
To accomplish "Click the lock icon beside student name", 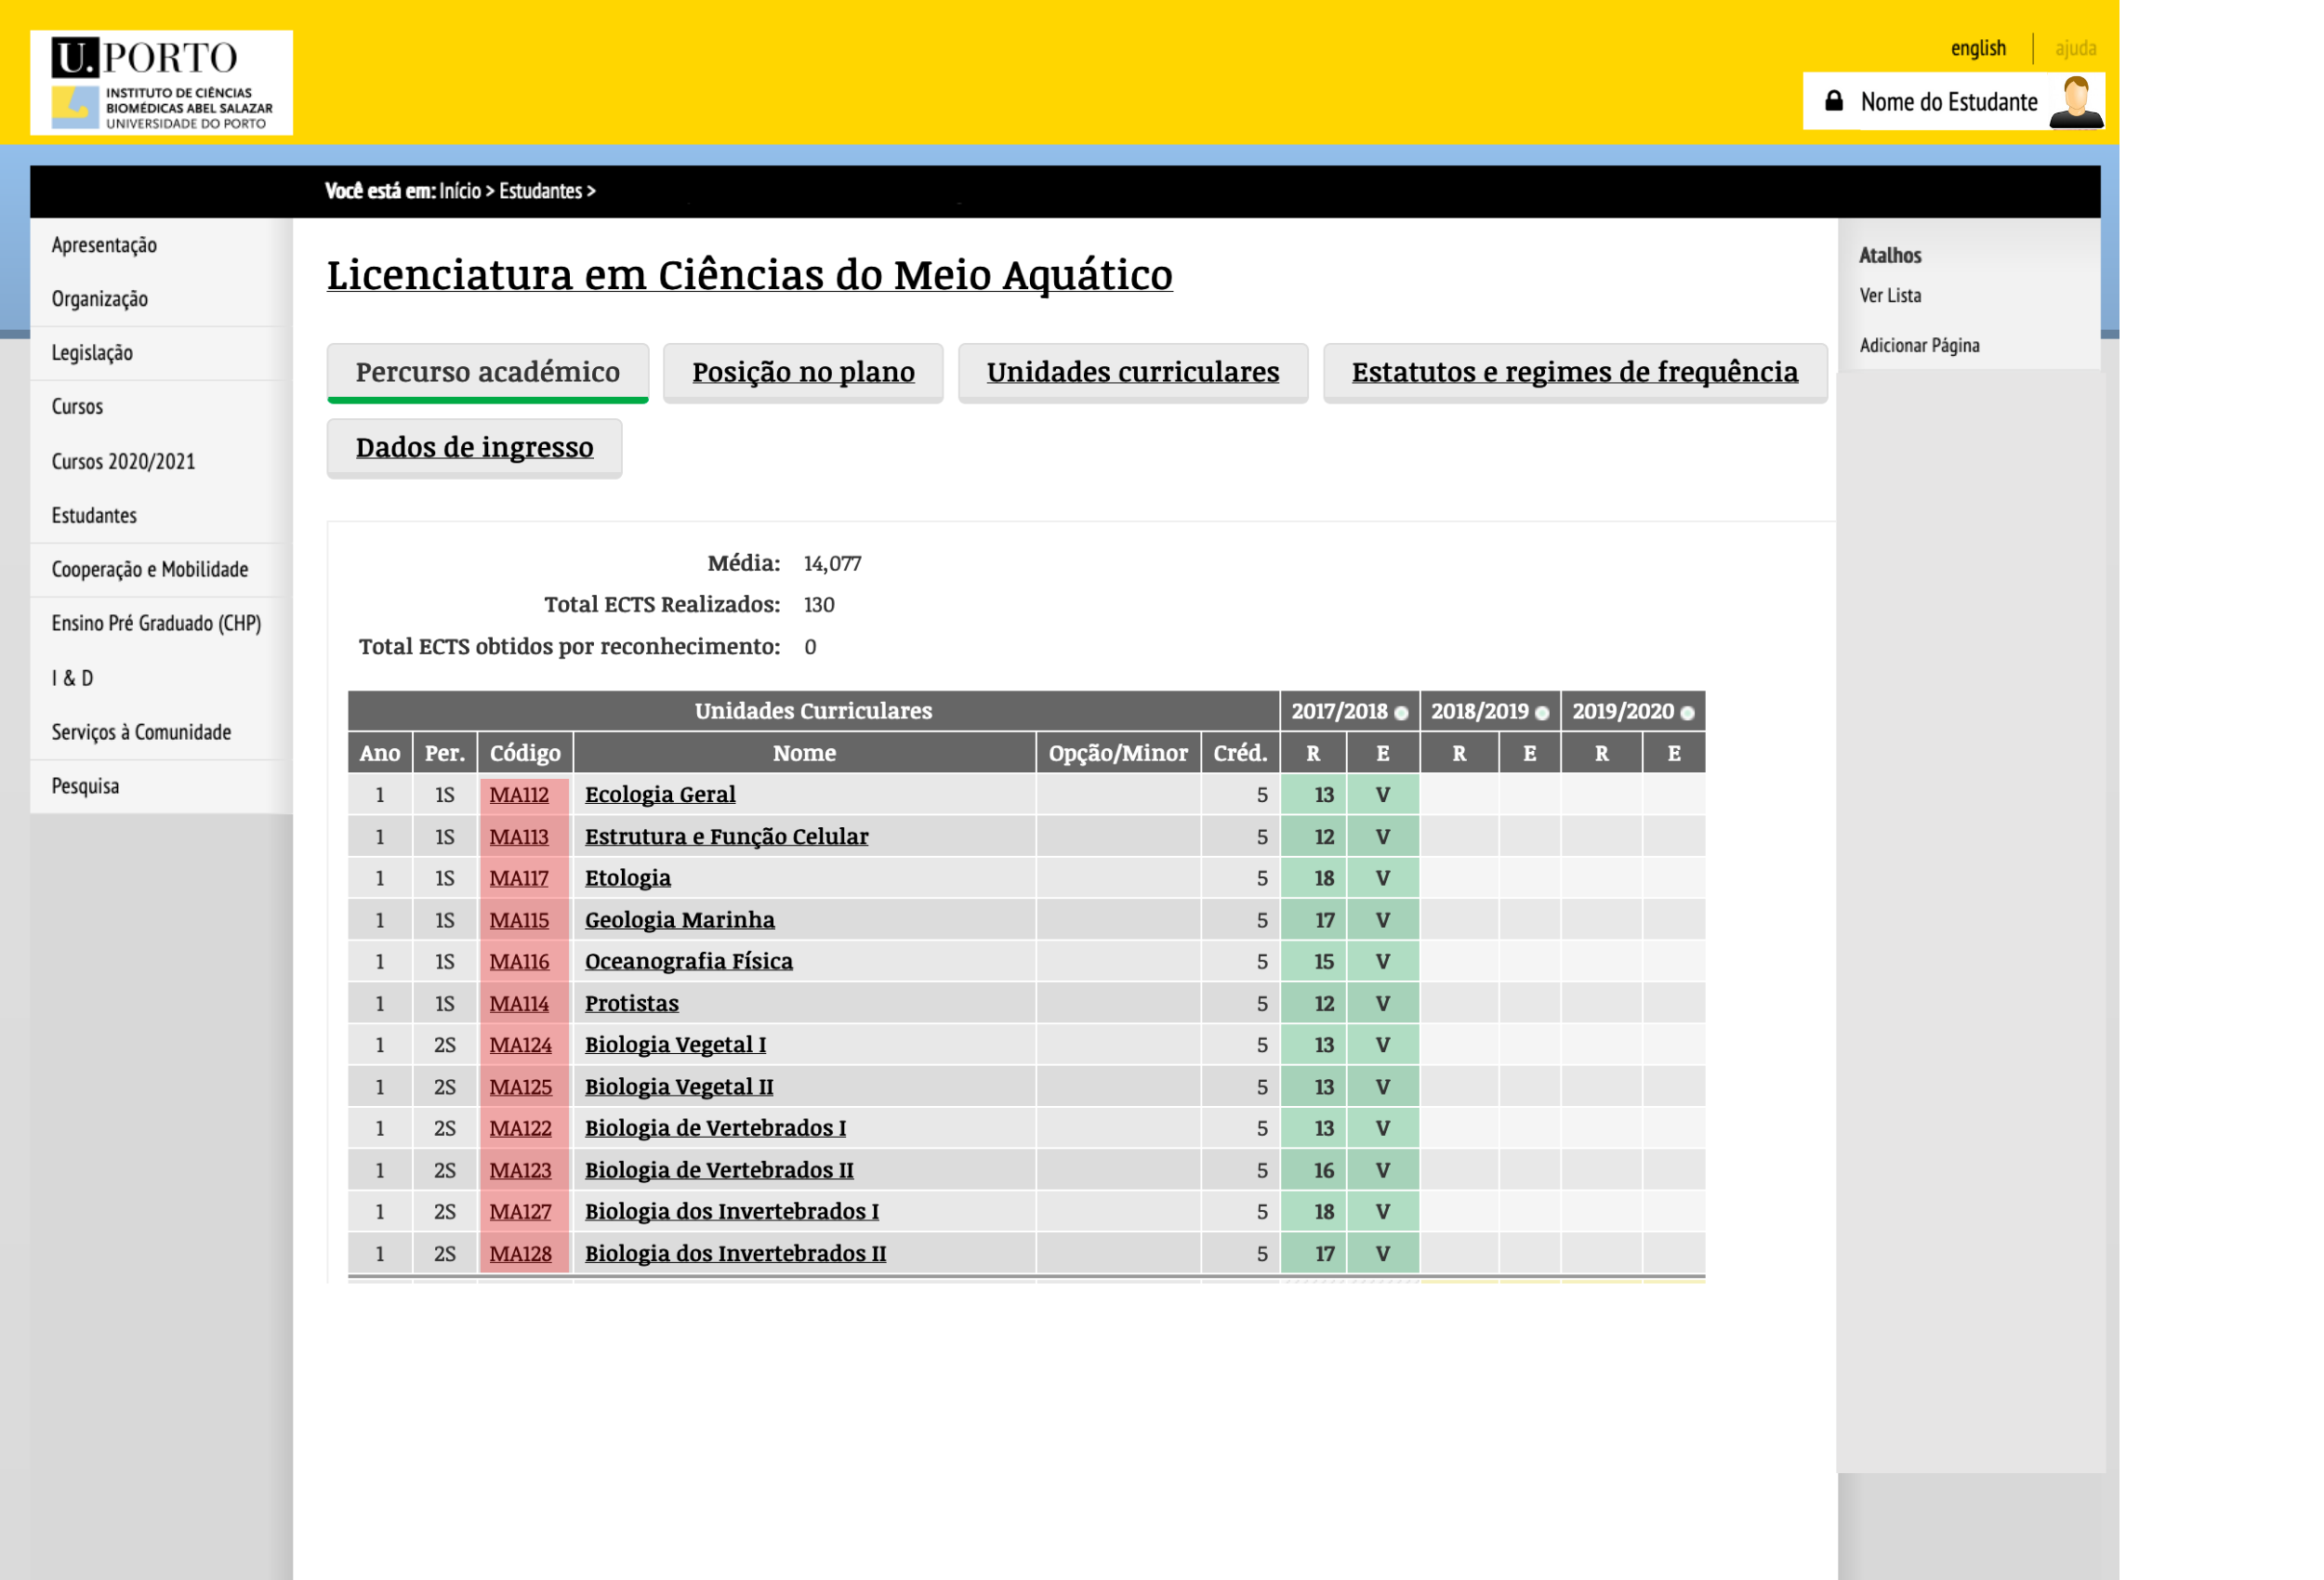I will (1834, 101).
